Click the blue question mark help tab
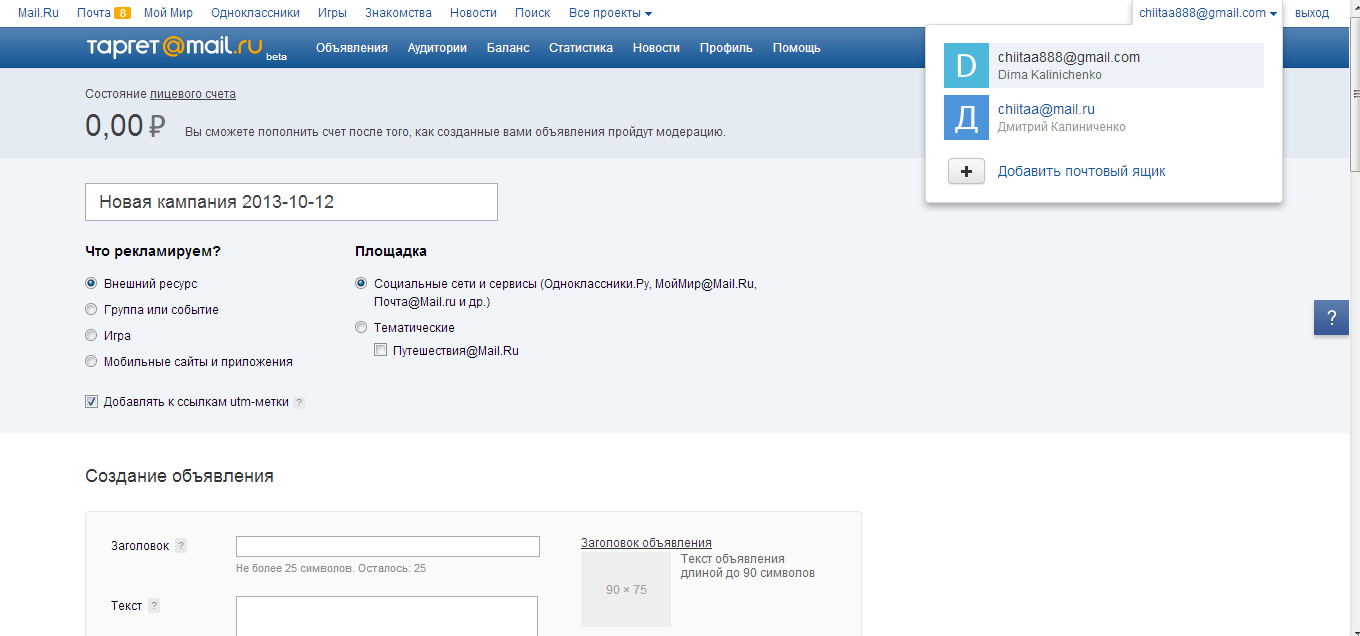 [x=1331, y=318]
